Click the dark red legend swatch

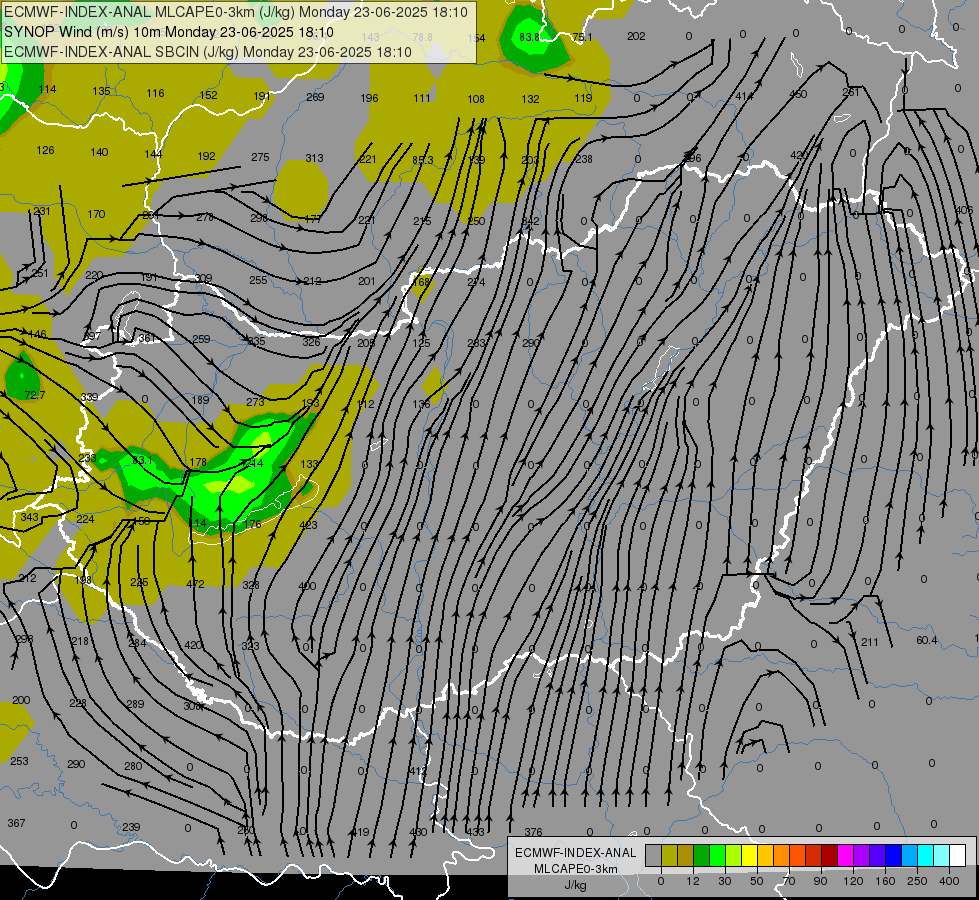point(830,855)
